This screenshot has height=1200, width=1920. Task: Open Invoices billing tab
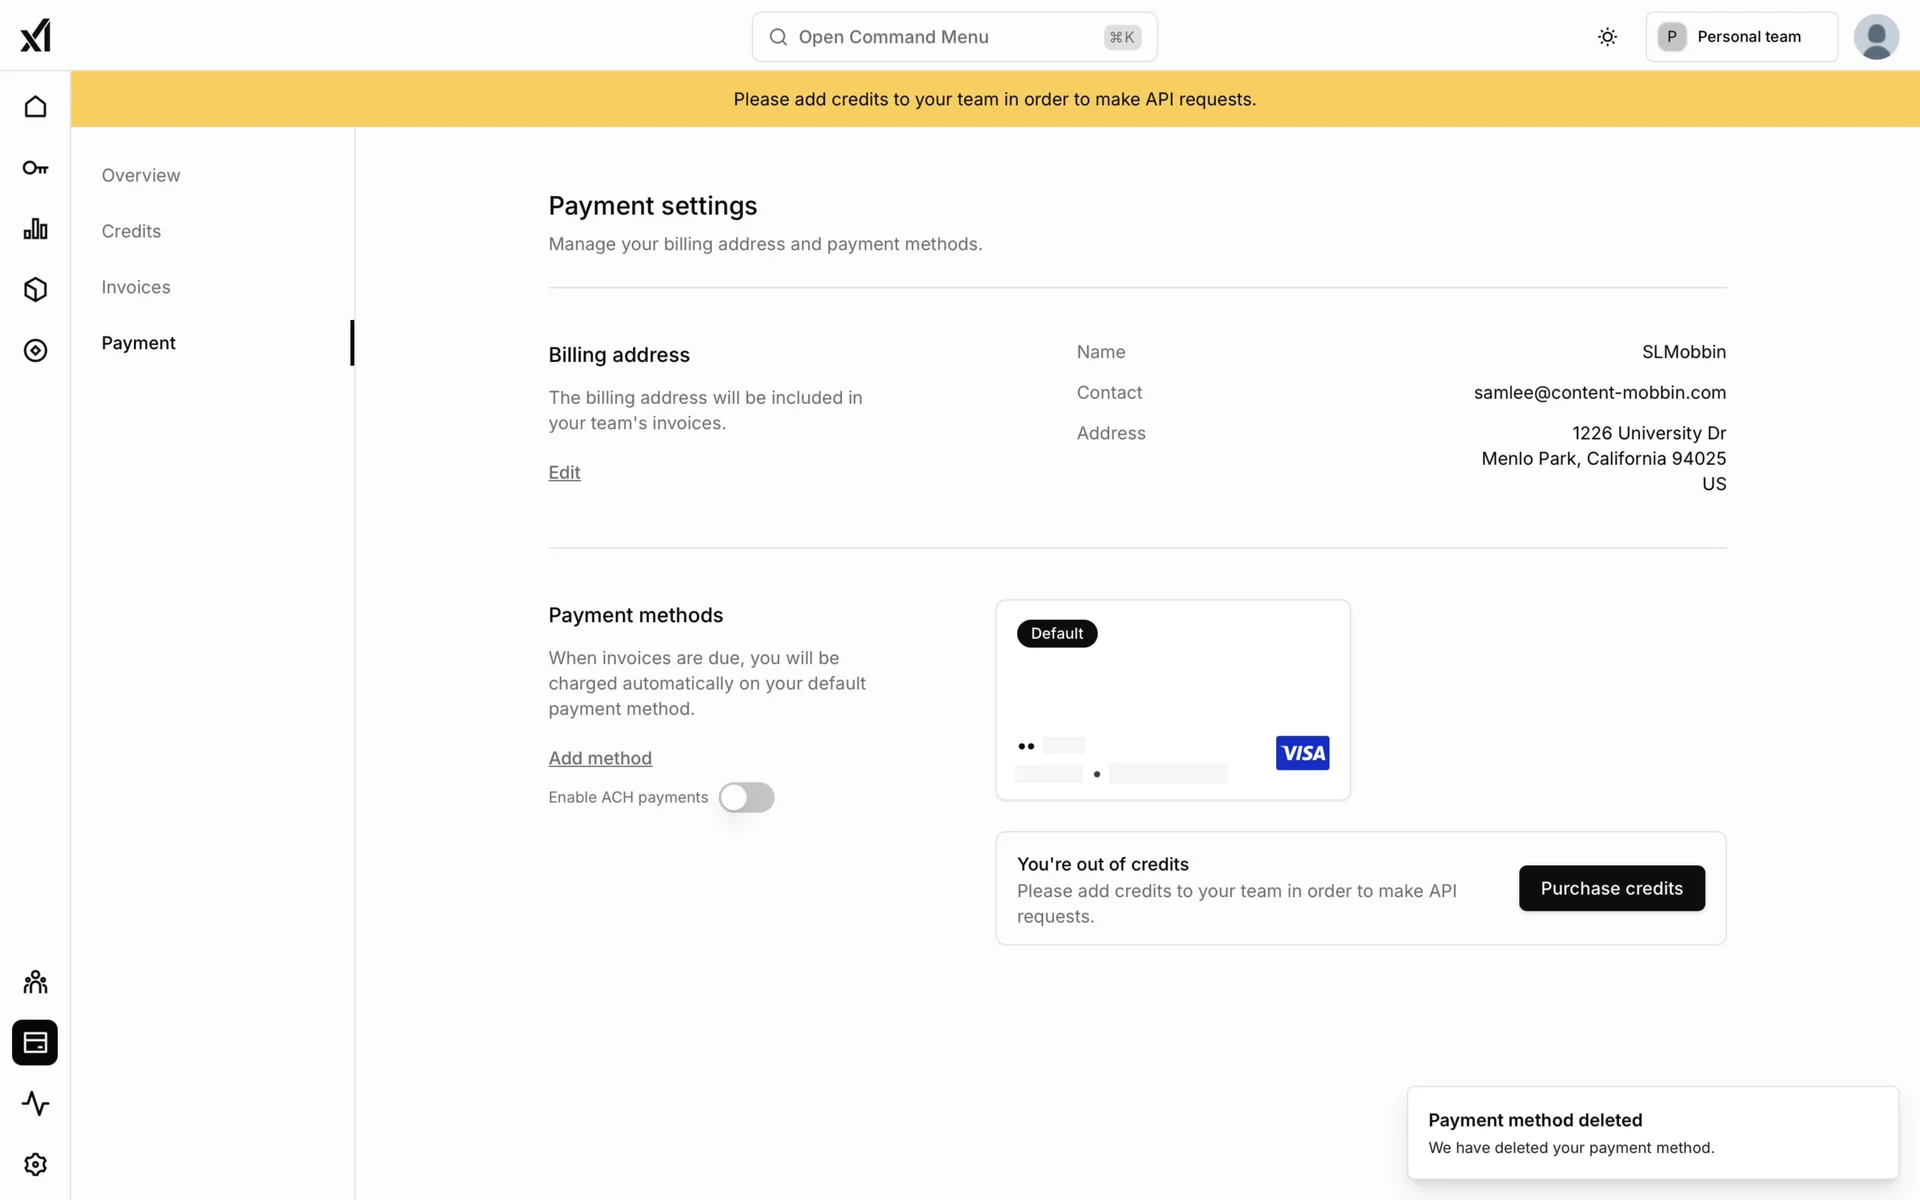[136, 287]
